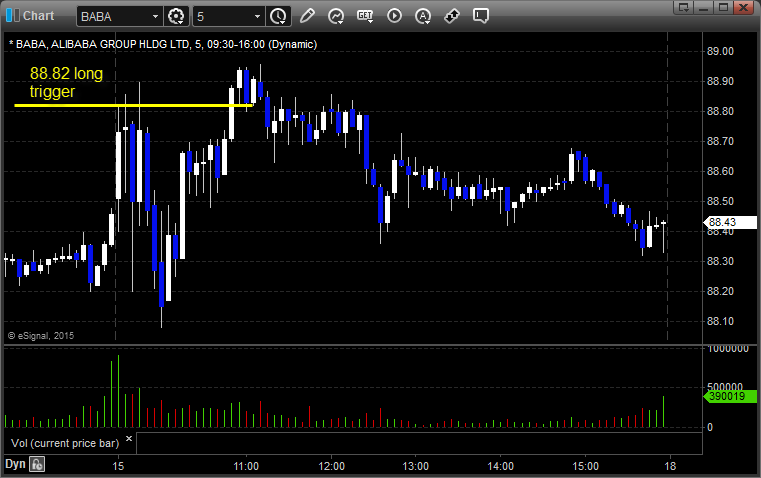This screenshot has width=761, height=478.
Task: Click the green volume marker 390019
Action: coord(730,396)
